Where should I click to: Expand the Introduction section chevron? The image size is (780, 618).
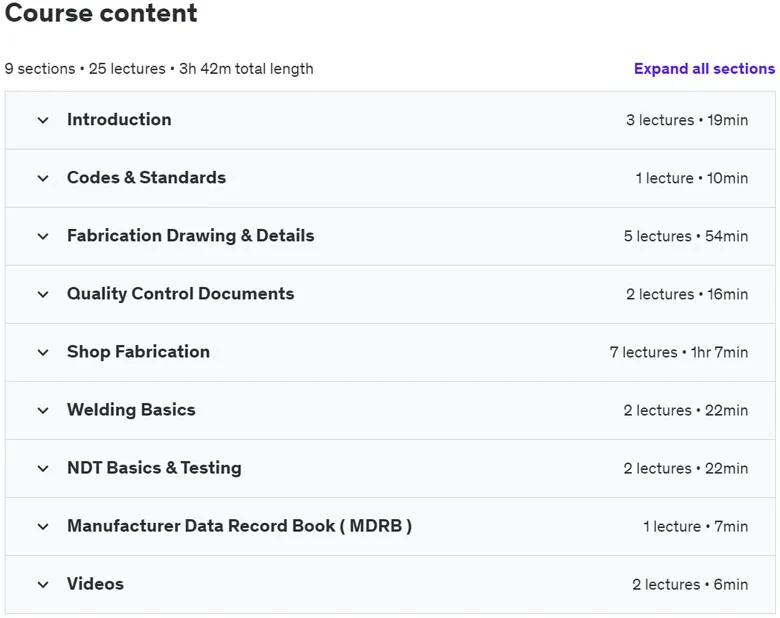(x=43, y=120)
